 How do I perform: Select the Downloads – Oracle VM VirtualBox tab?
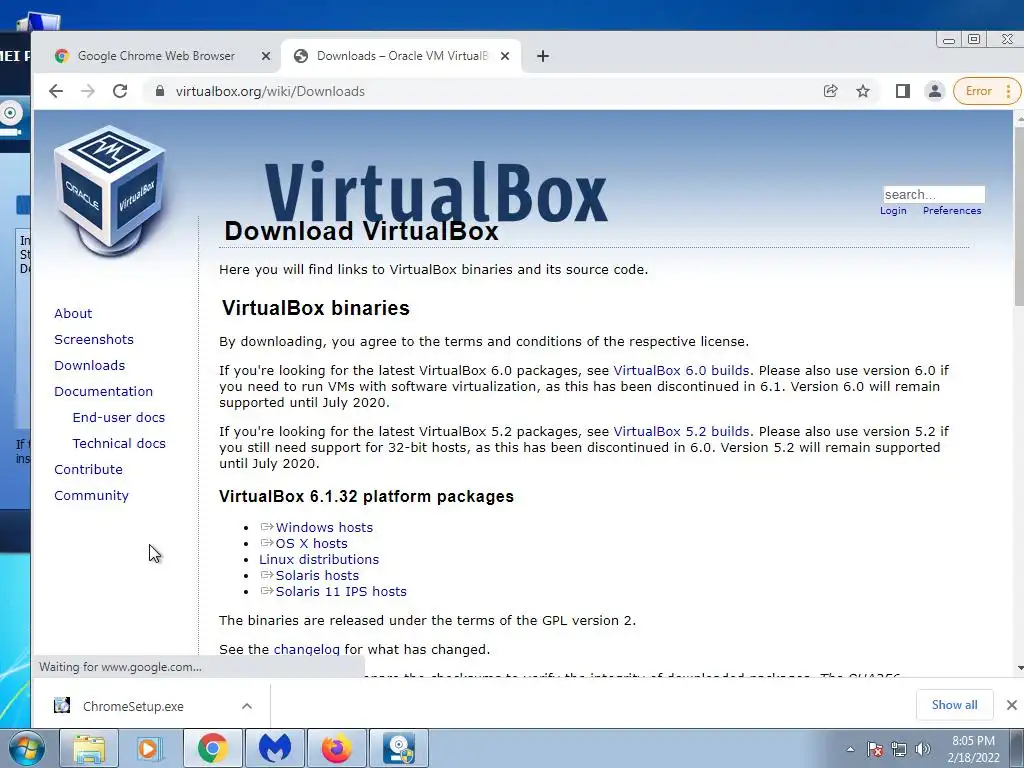[402, 56]
